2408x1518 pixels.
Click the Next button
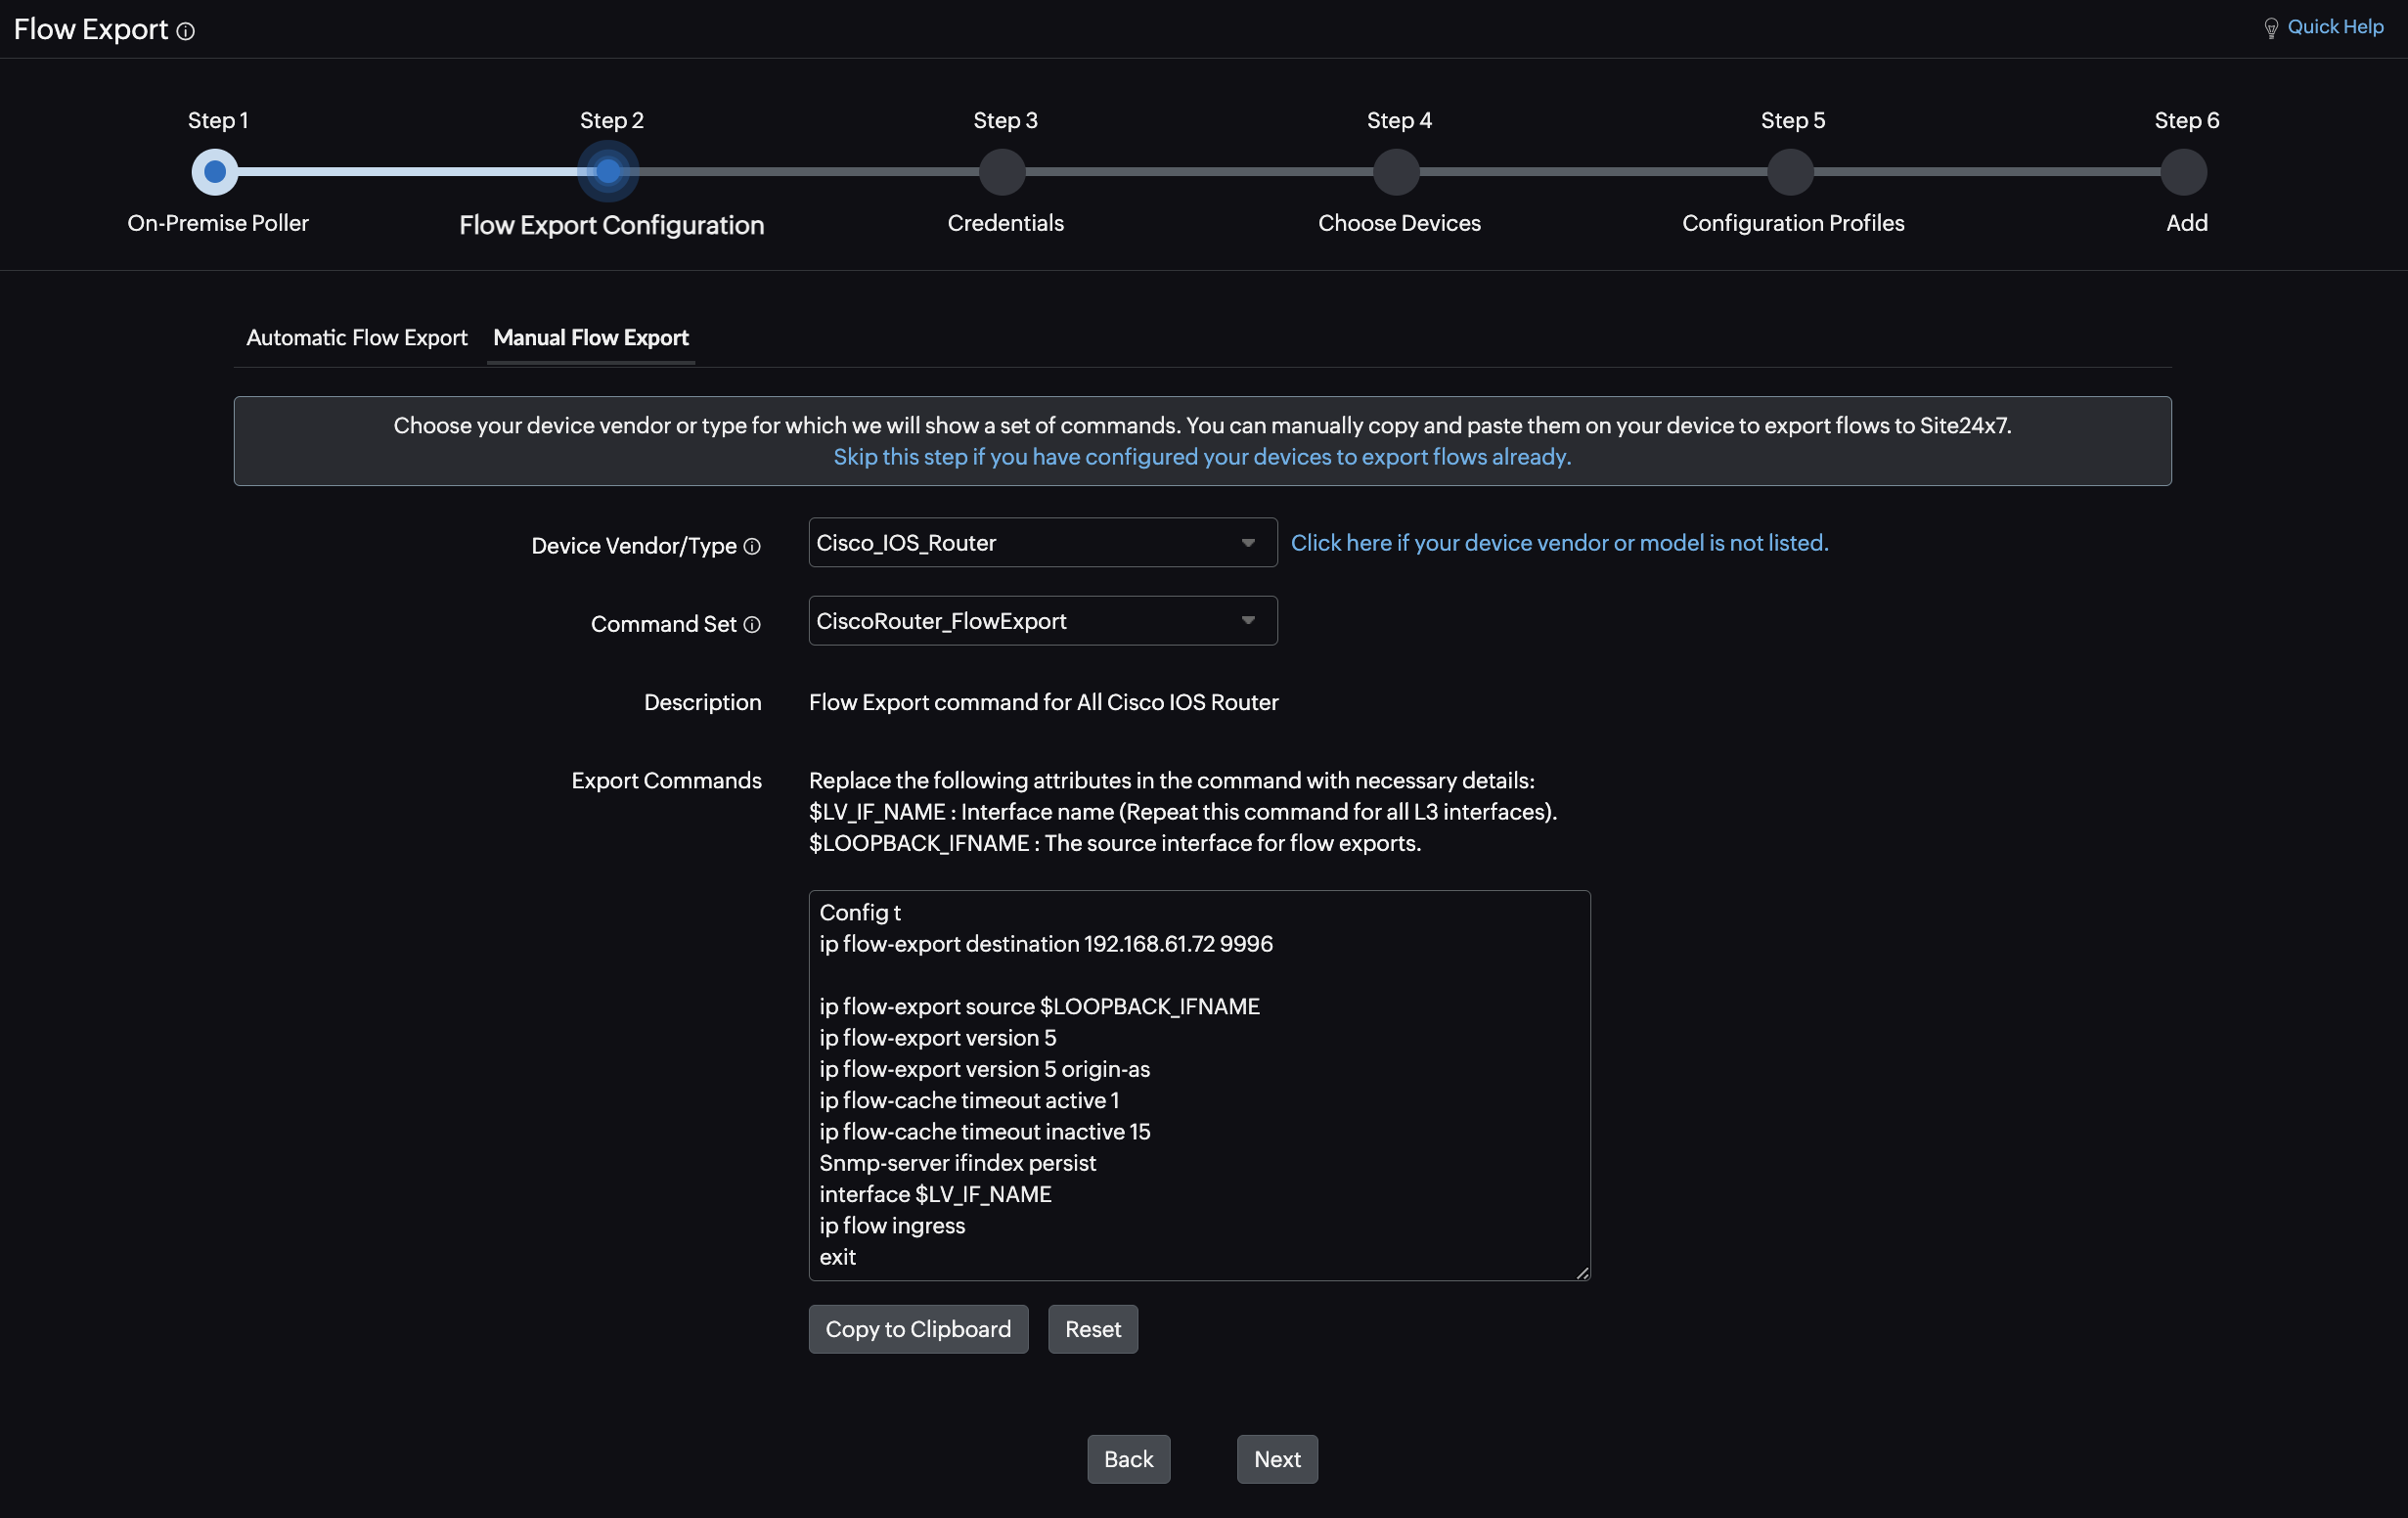tap(1276, 1456)
